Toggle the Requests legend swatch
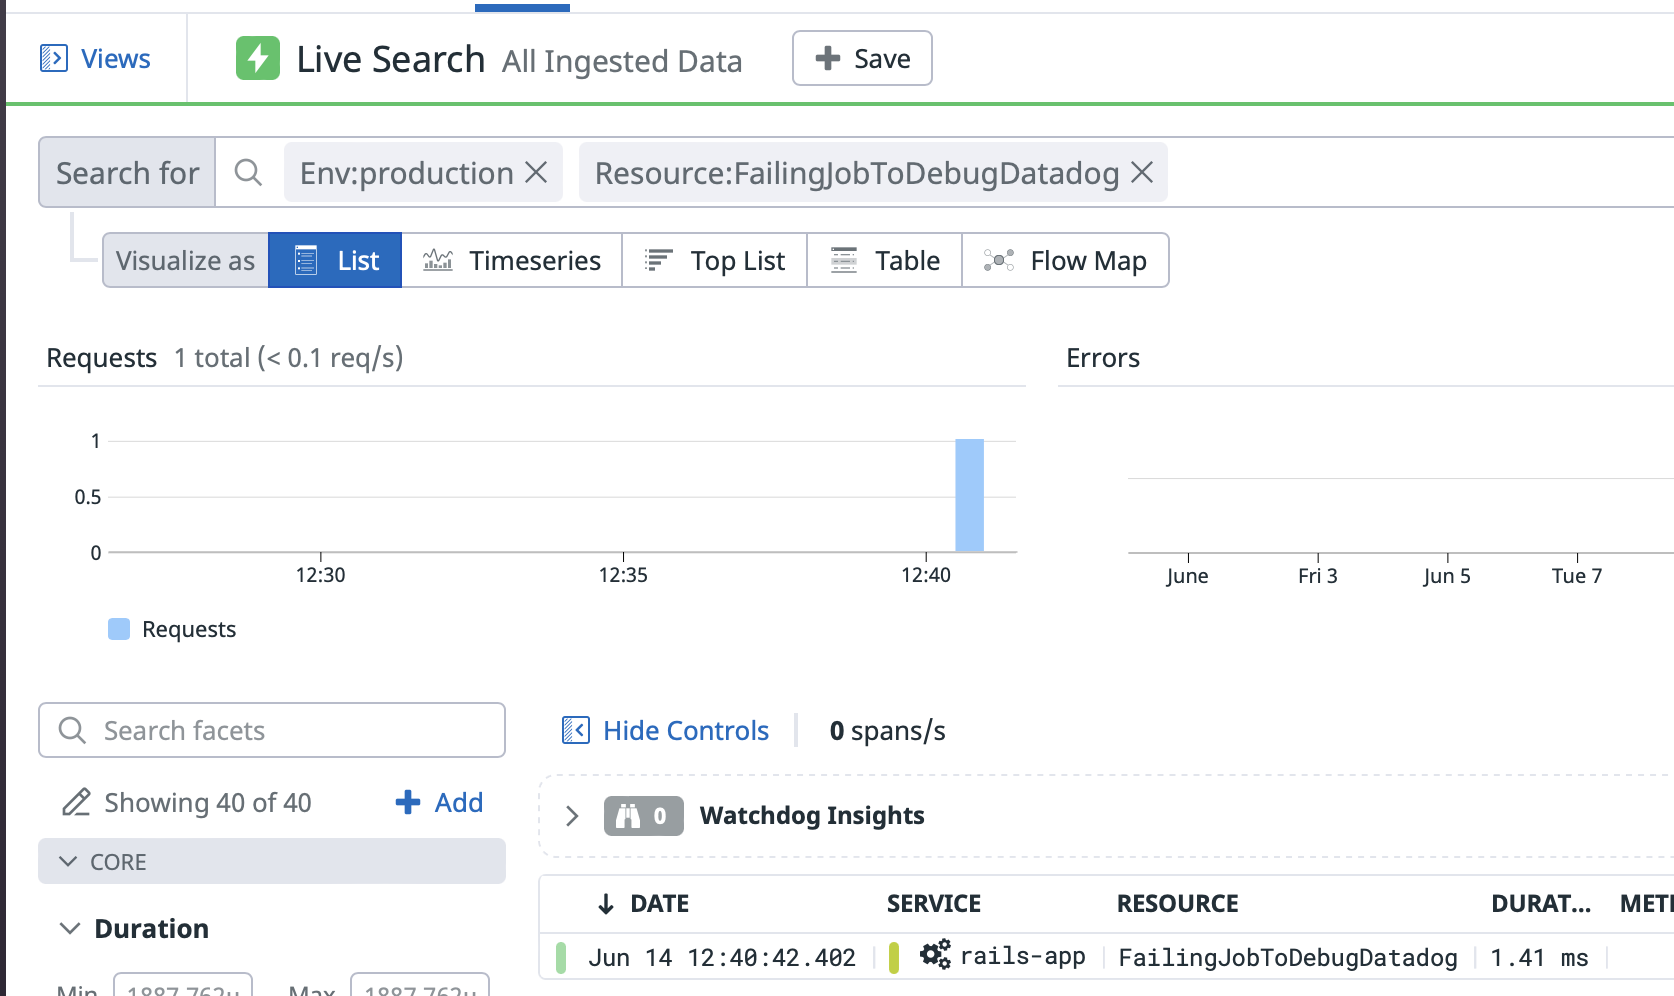1674x996 pixels. point(119,629)
